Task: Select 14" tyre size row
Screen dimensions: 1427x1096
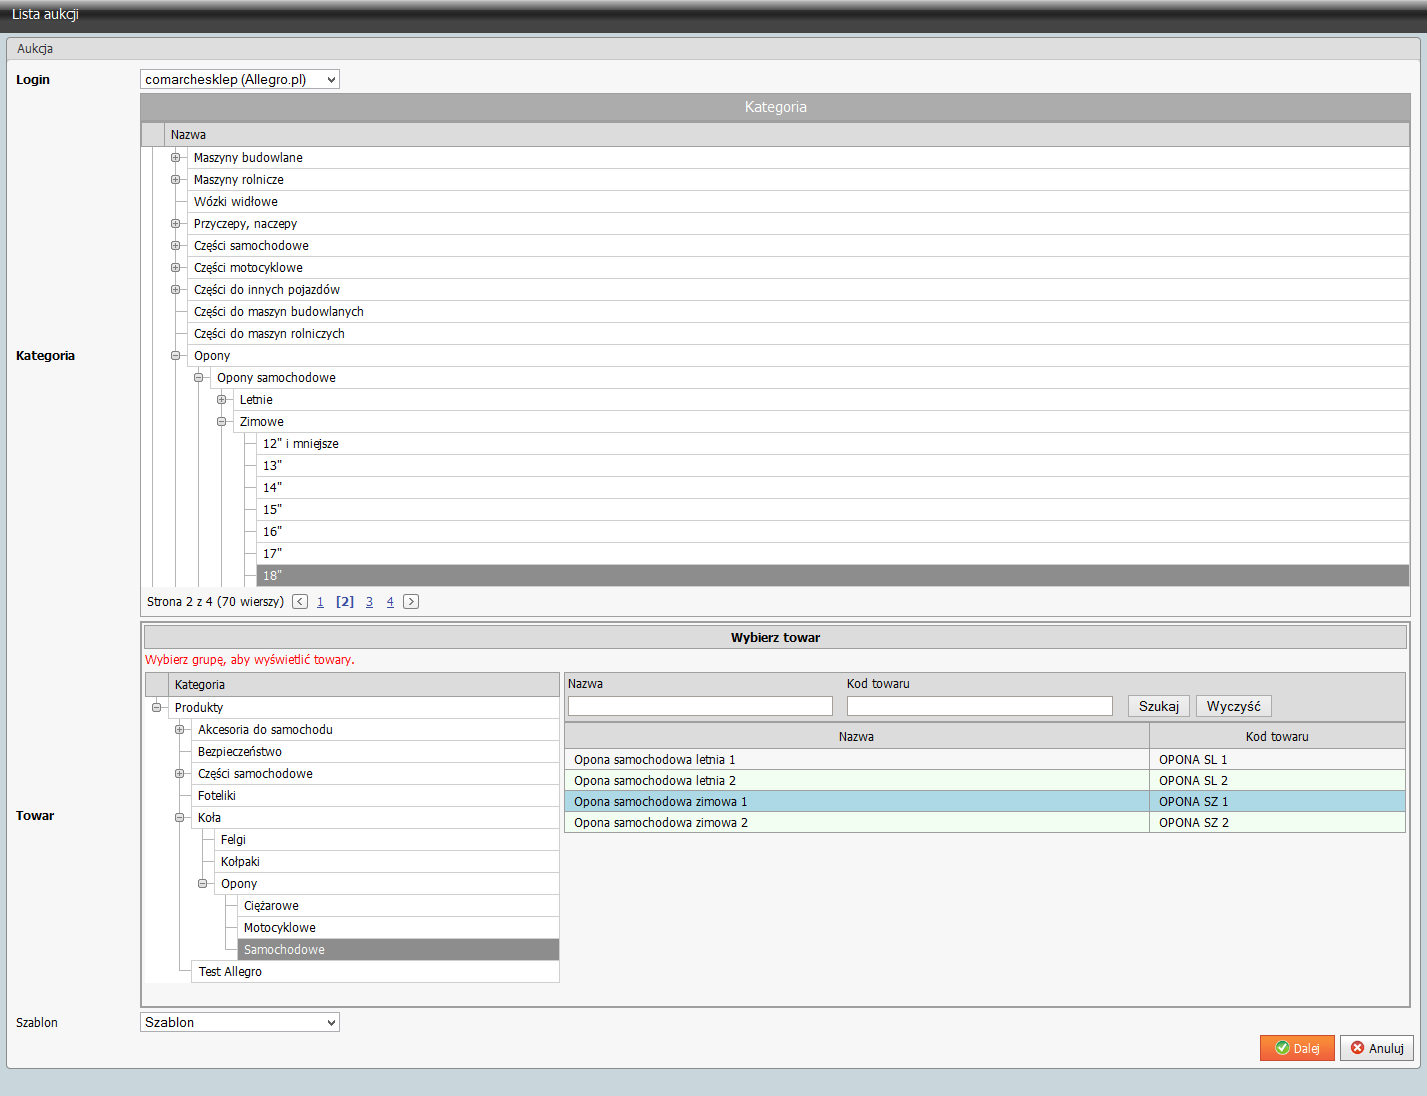Action: pos(833,487)
